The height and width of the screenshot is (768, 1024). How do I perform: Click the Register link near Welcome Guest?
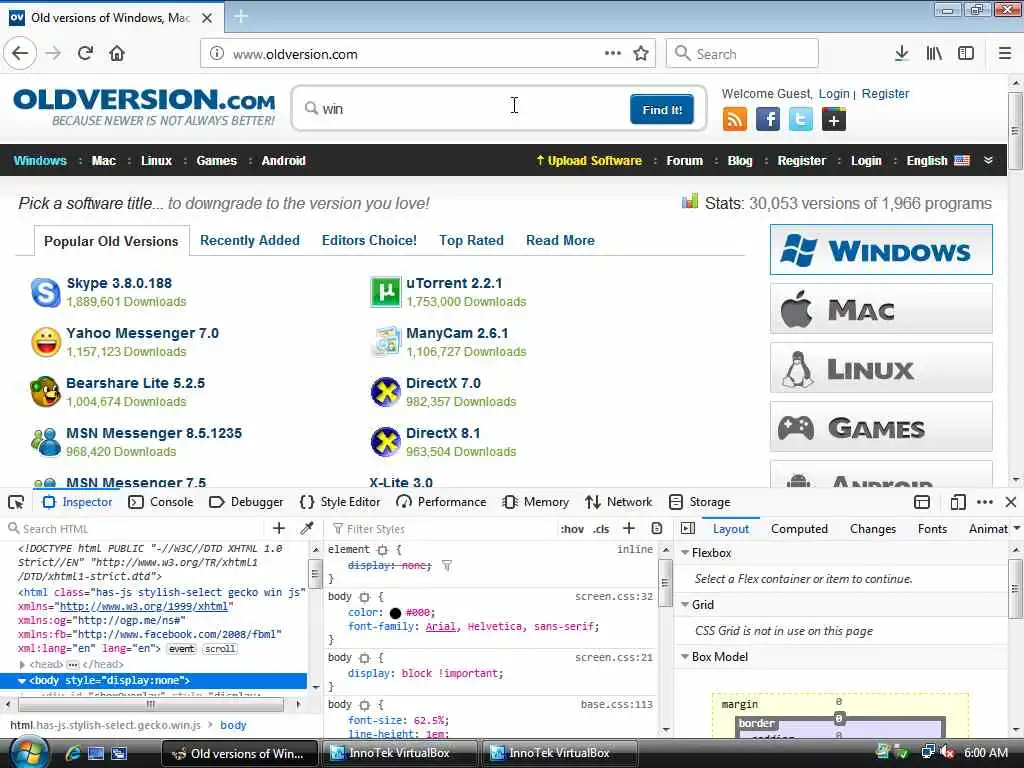[x=885, y=94]
